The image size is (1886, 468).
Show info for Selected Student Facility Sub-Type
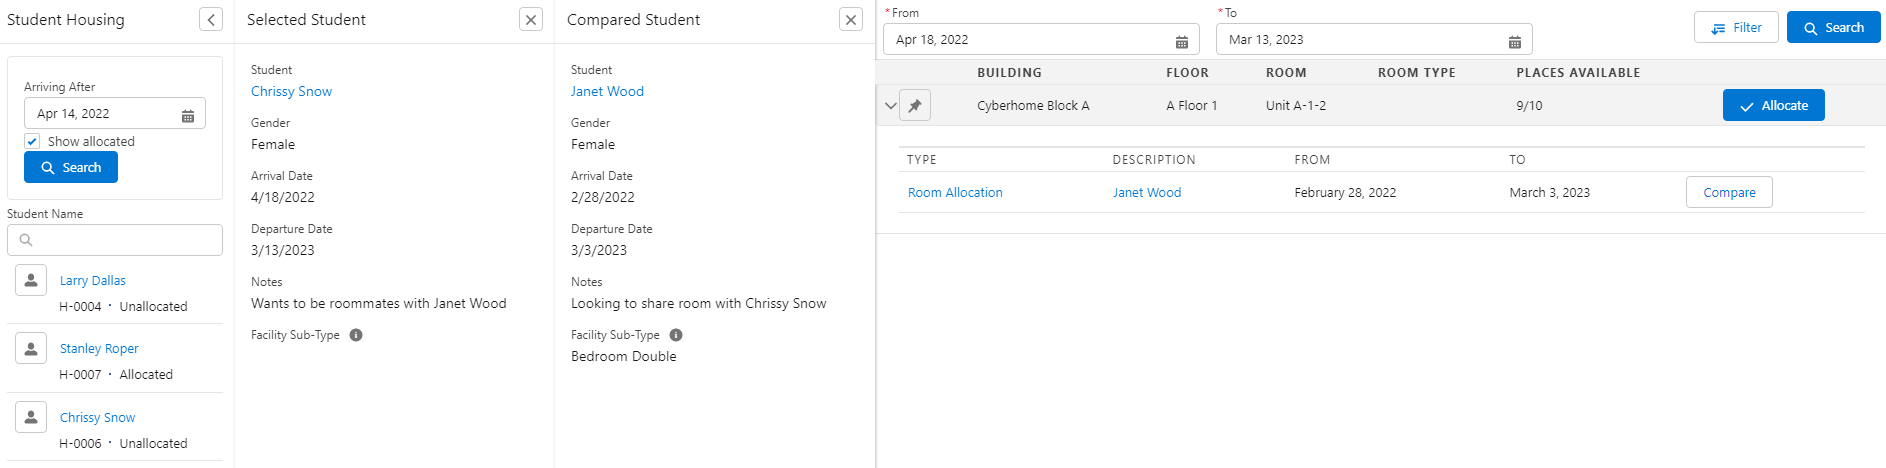356,336
